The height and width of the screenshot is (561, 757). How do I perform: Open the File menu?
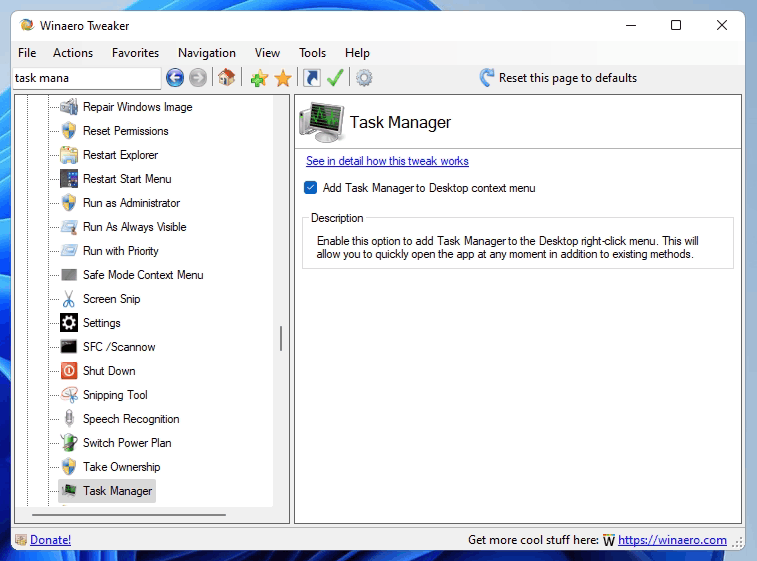coord(27,53)
